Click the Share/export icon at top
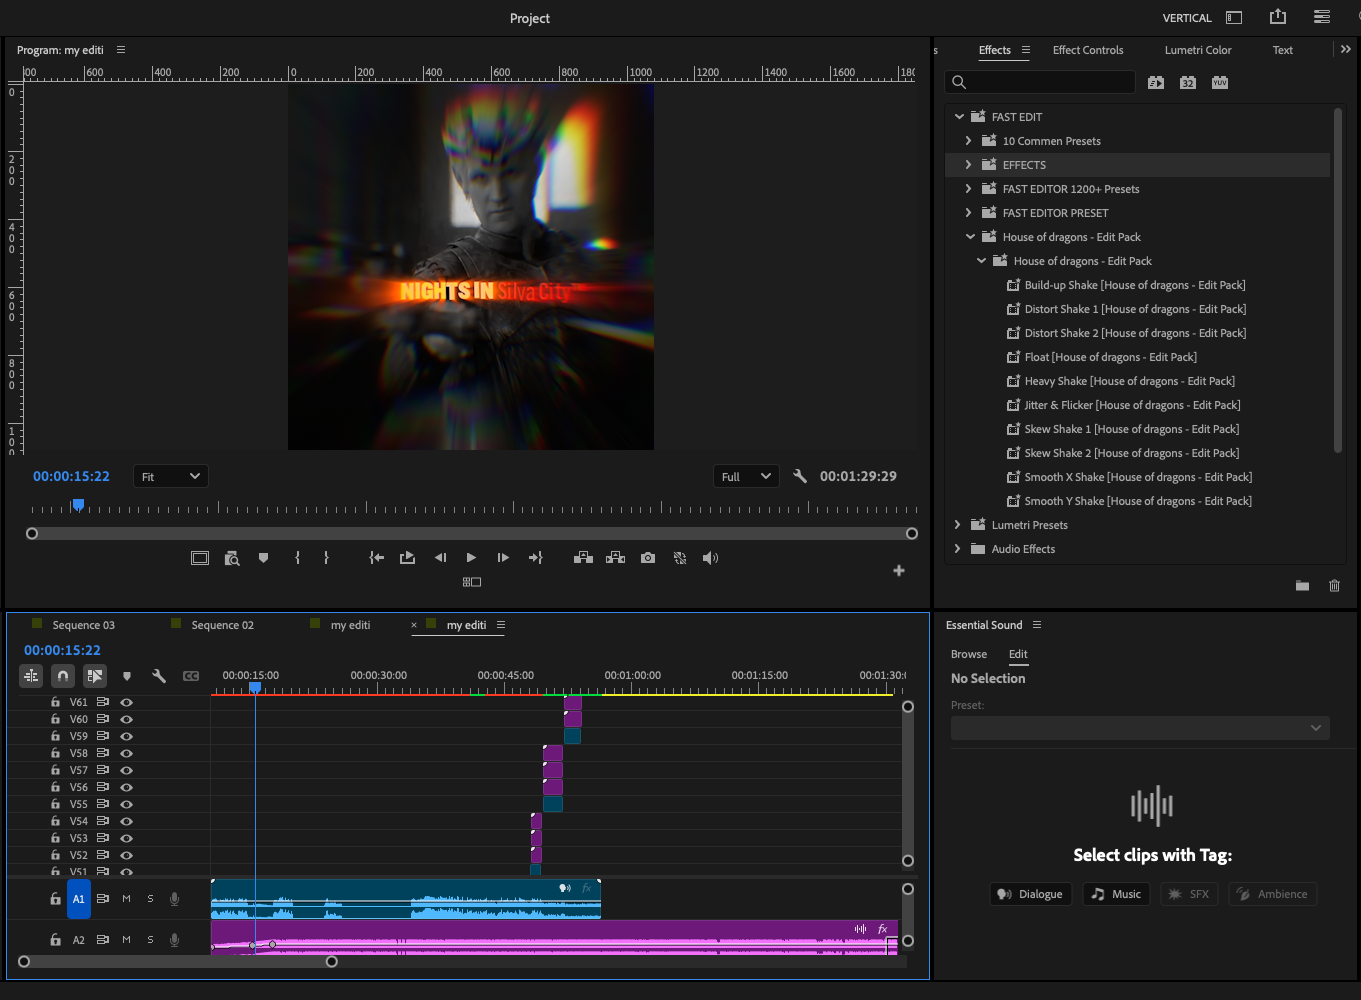The height and width of the screenshot is (1000, 1361). 1278,17
